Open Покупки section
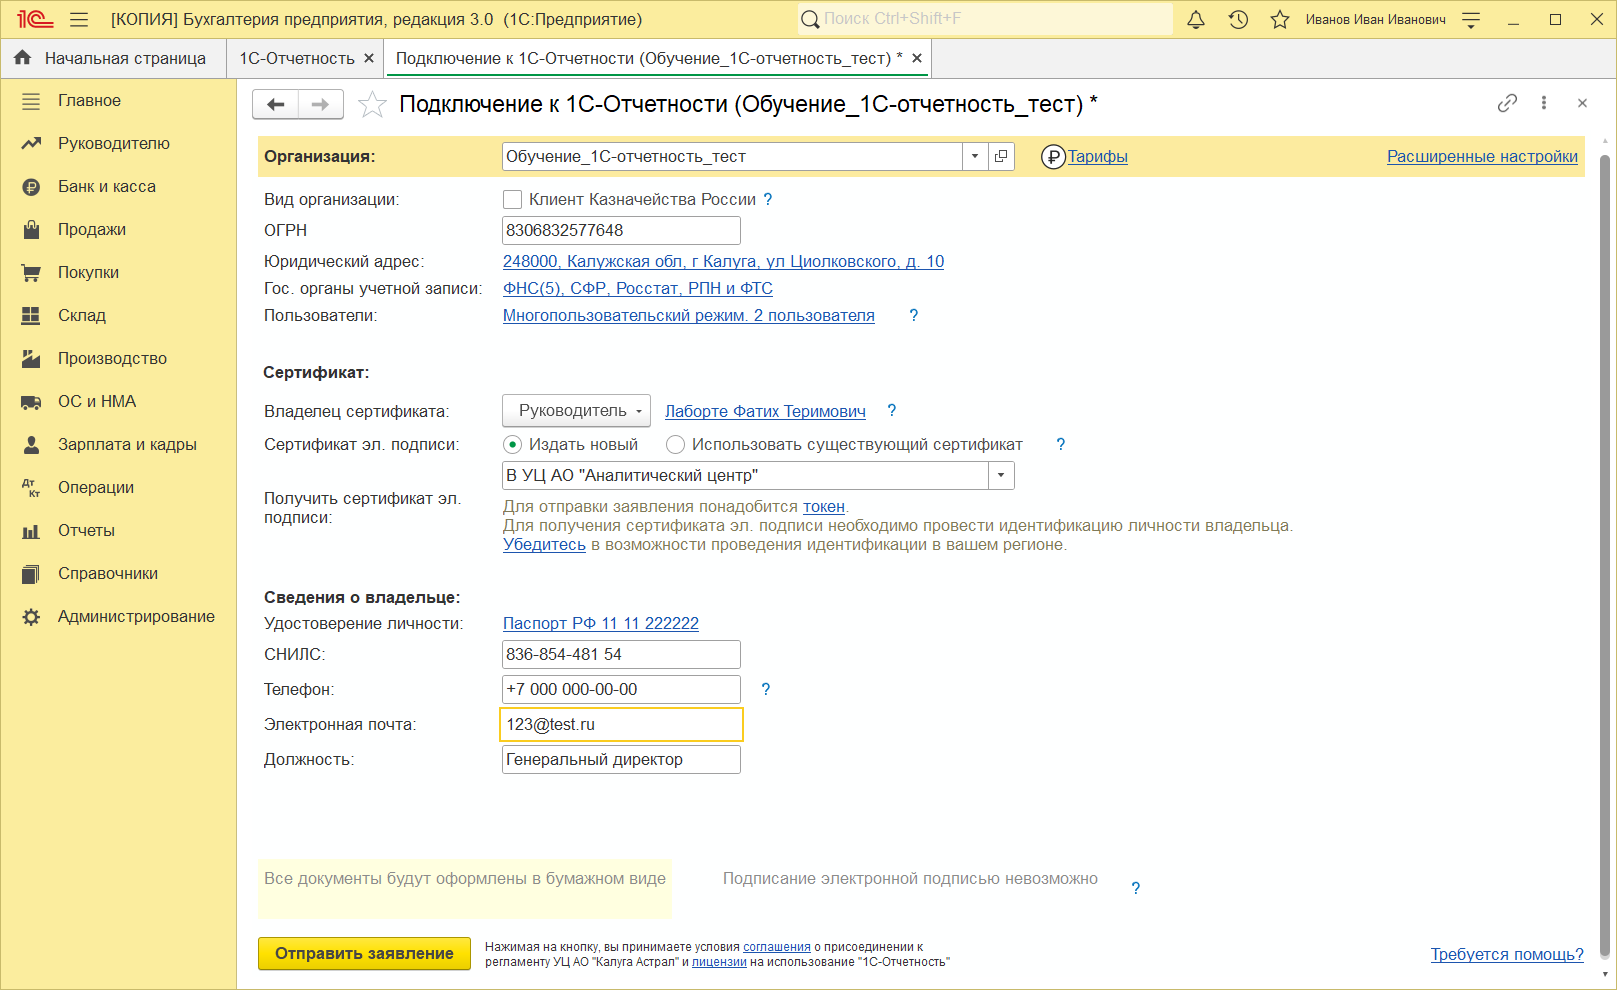Screen dimensions: 1617x990 coord(118,272)
